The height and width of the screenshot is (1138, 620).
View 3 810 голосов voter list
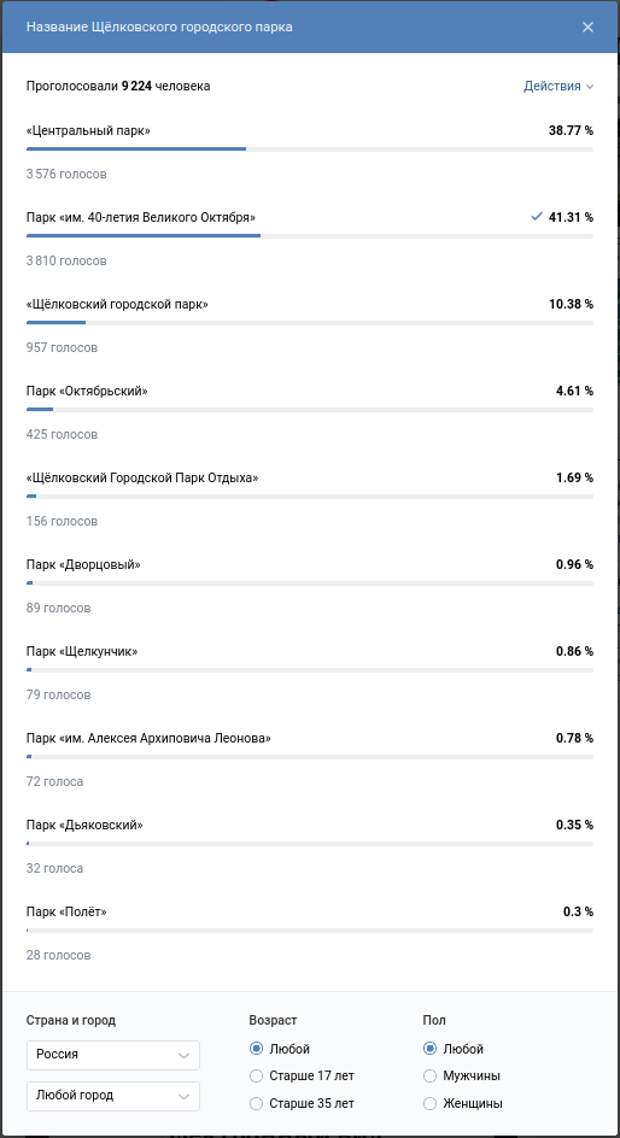[66, 261]
